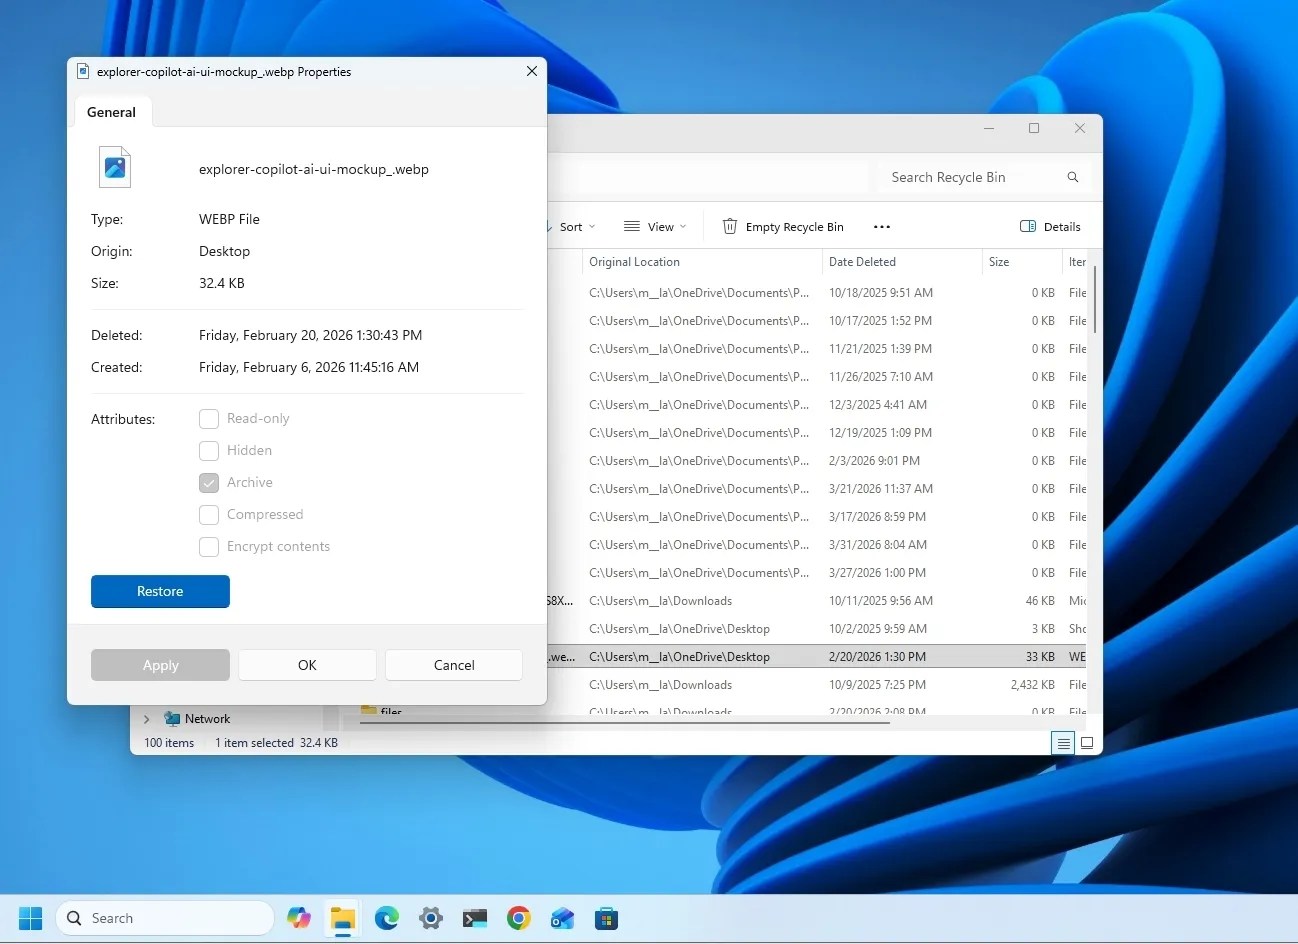1298x944 pixels.
Task: Click Empty Recycle Bin button
Action: pyautogui.click(x=783, y=227)
